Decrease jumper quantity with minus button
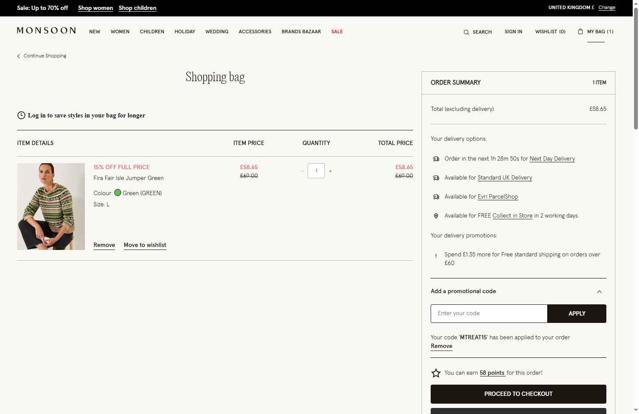 click(x=302, y=171)
